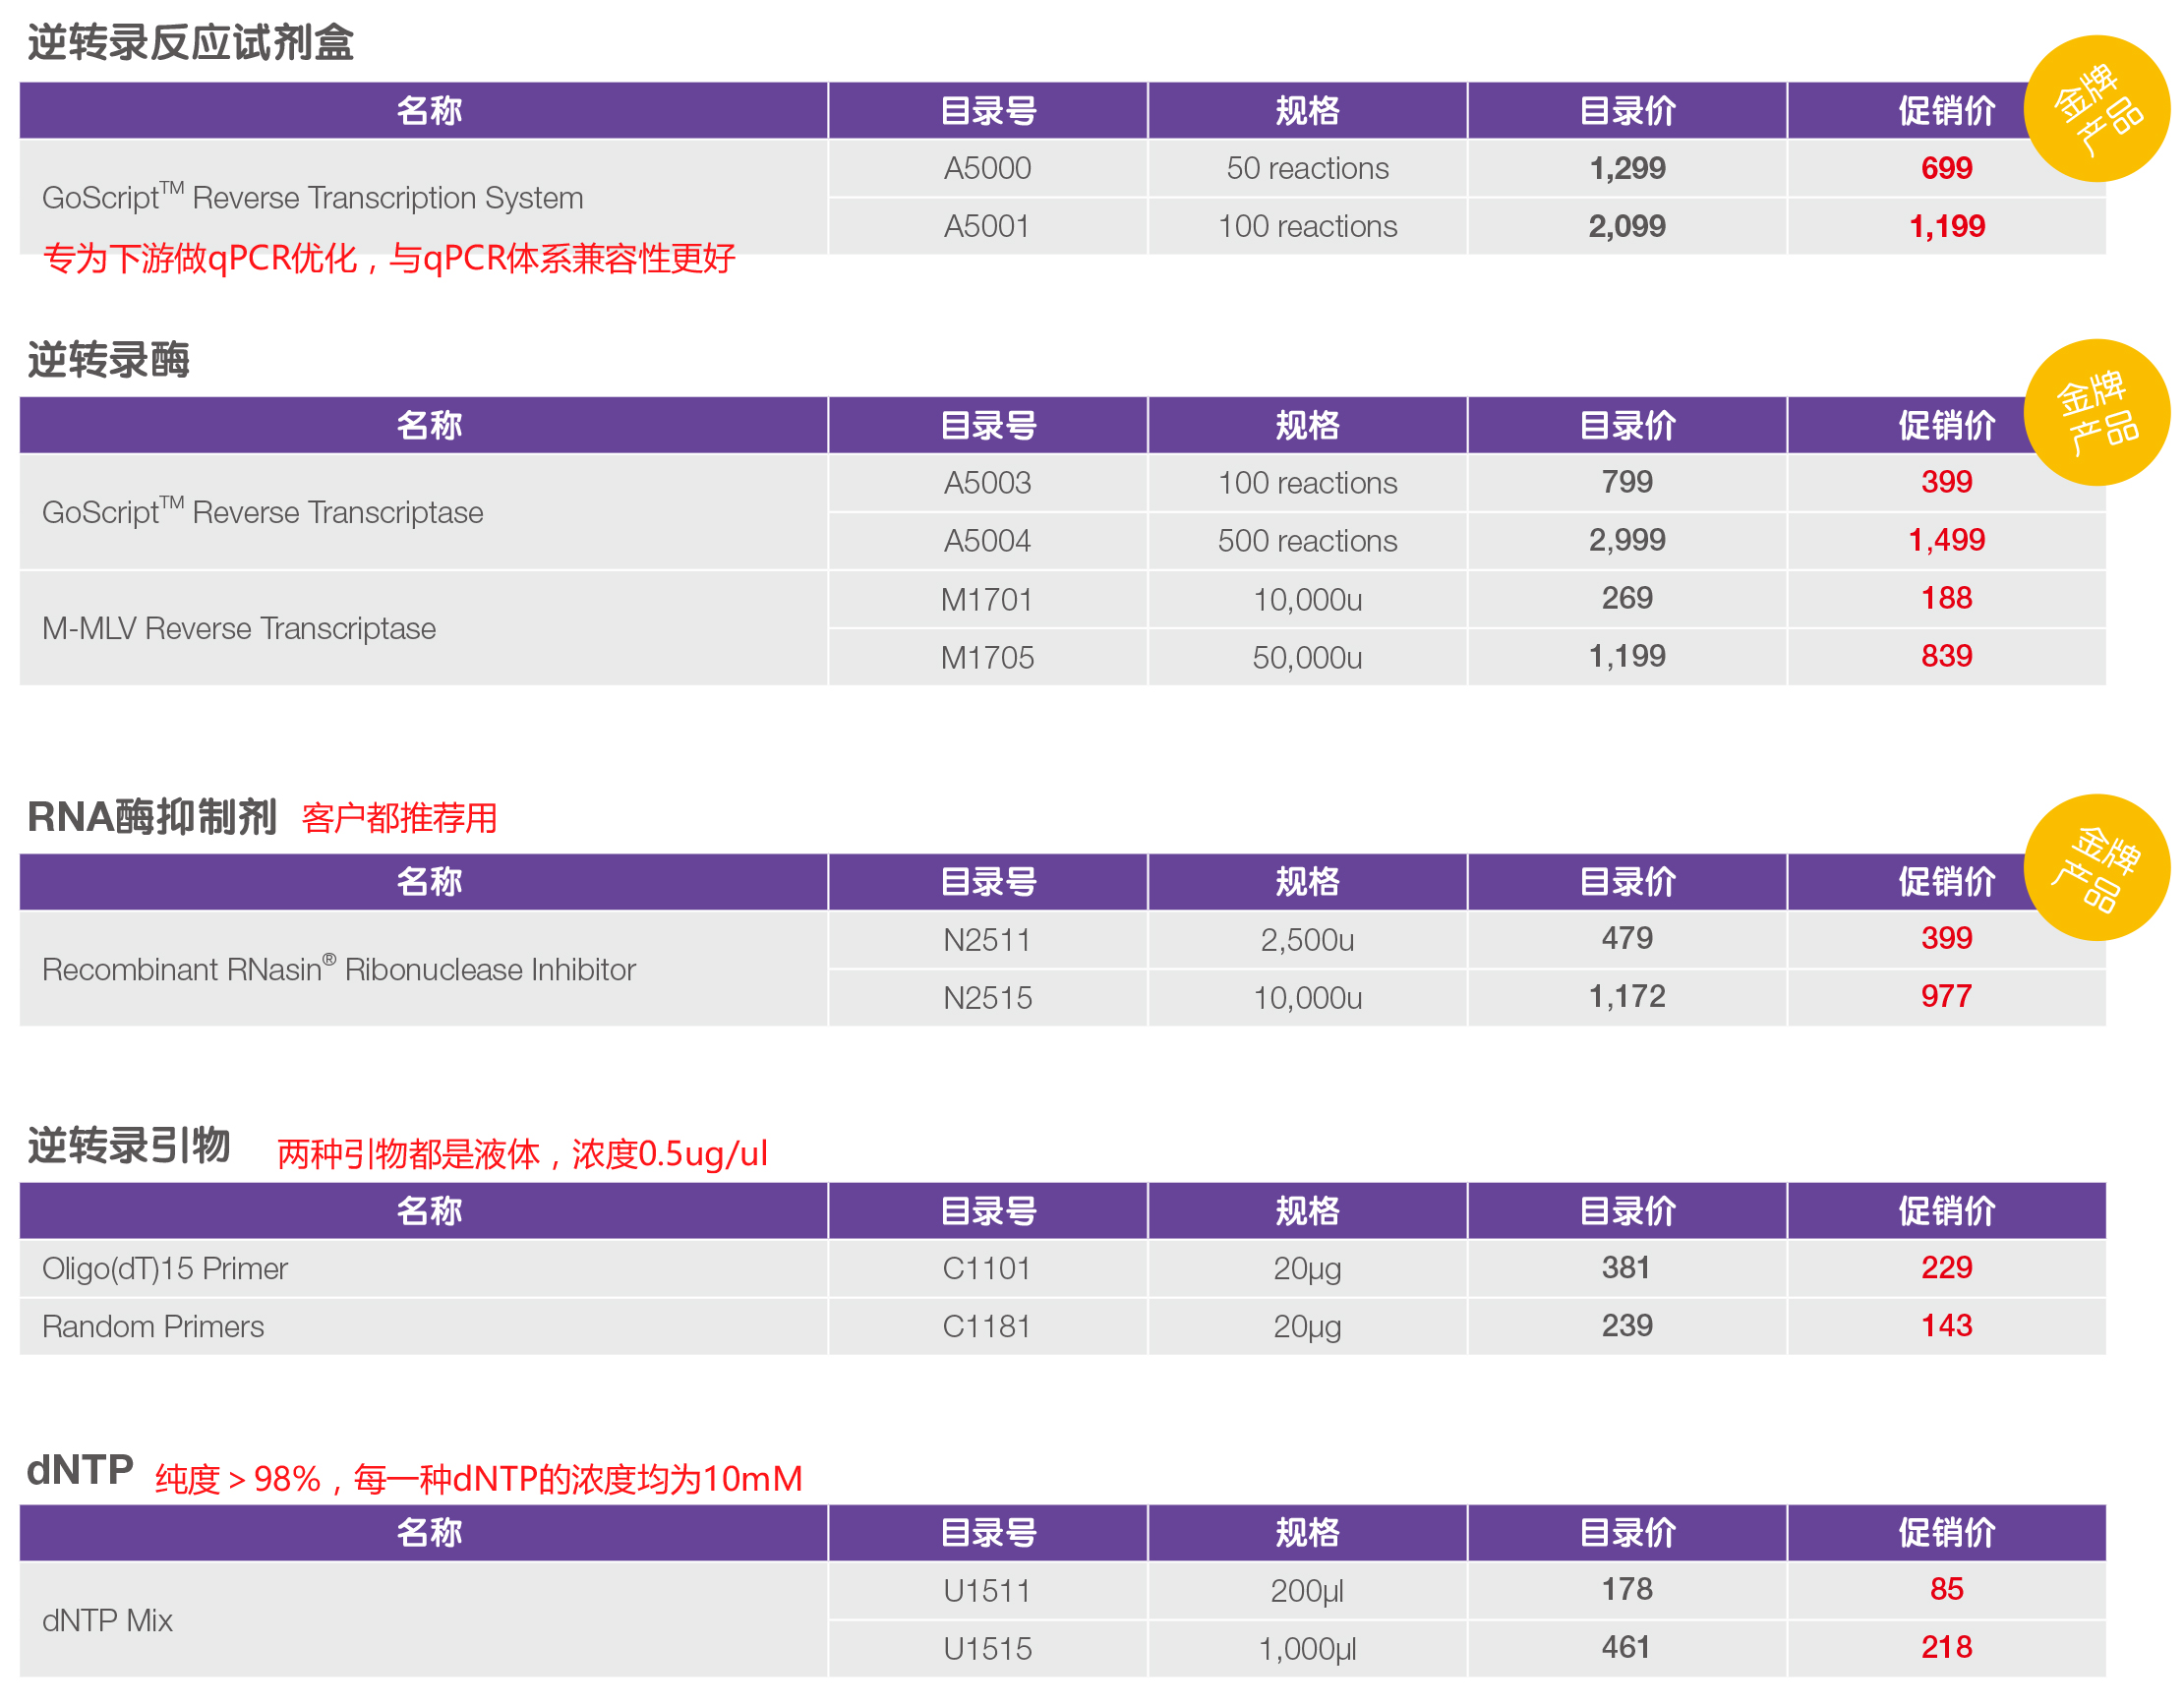This screenshot has height=1706, width=2184.
Task: Click catalog number M1701
Action: pos(987,599)
